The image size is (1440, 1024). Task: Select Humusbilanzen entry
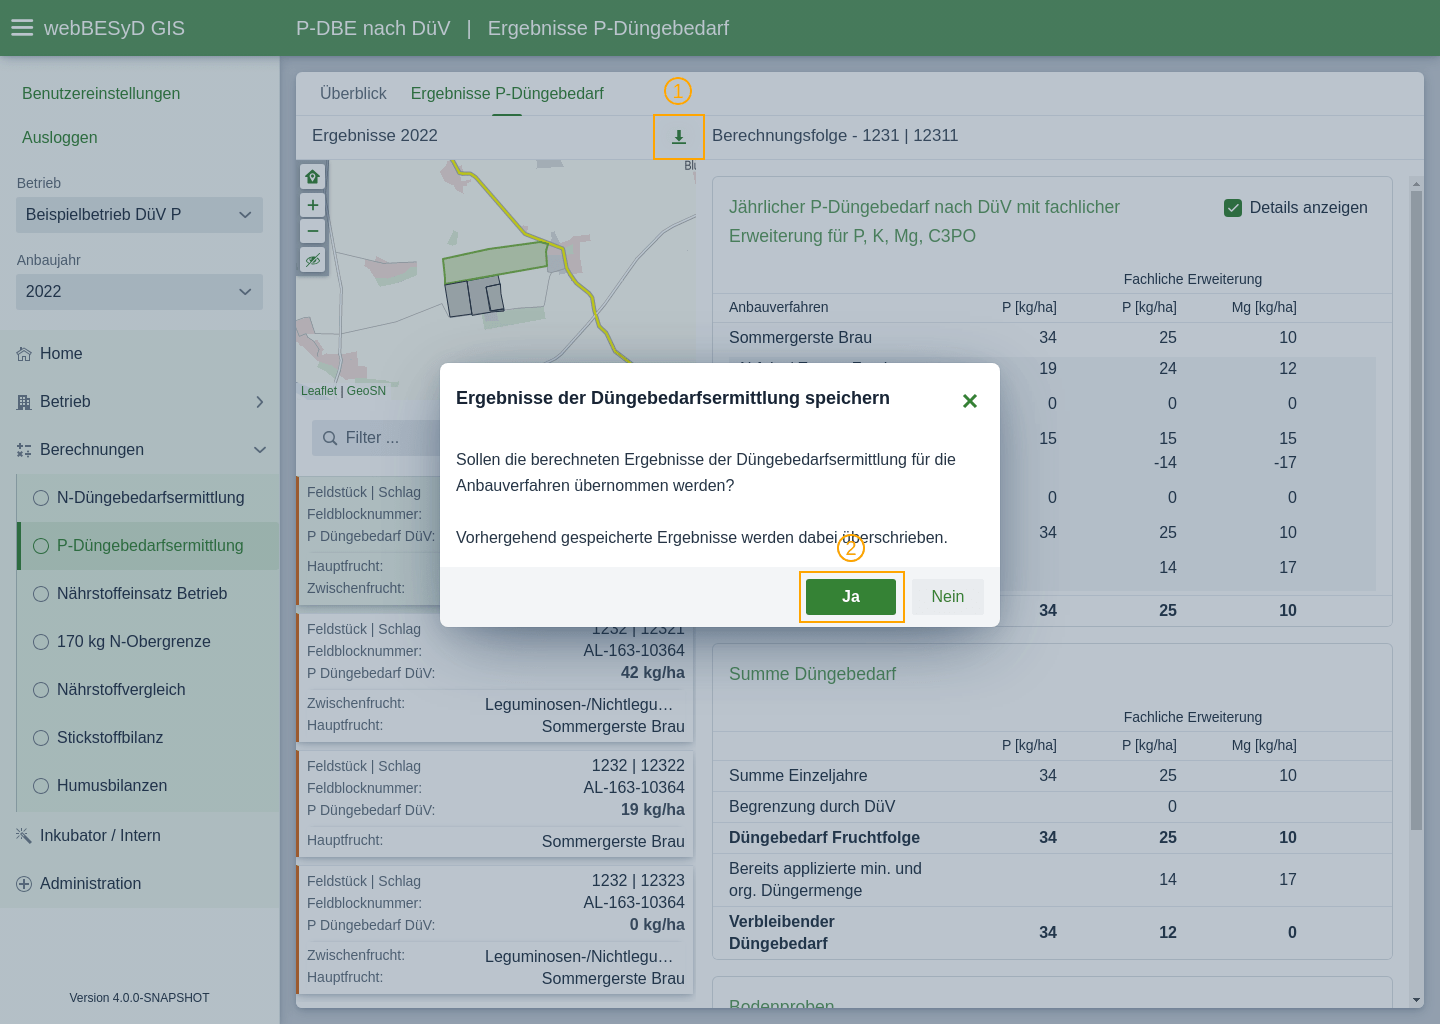pyautogui.click(x=148, y=786)
